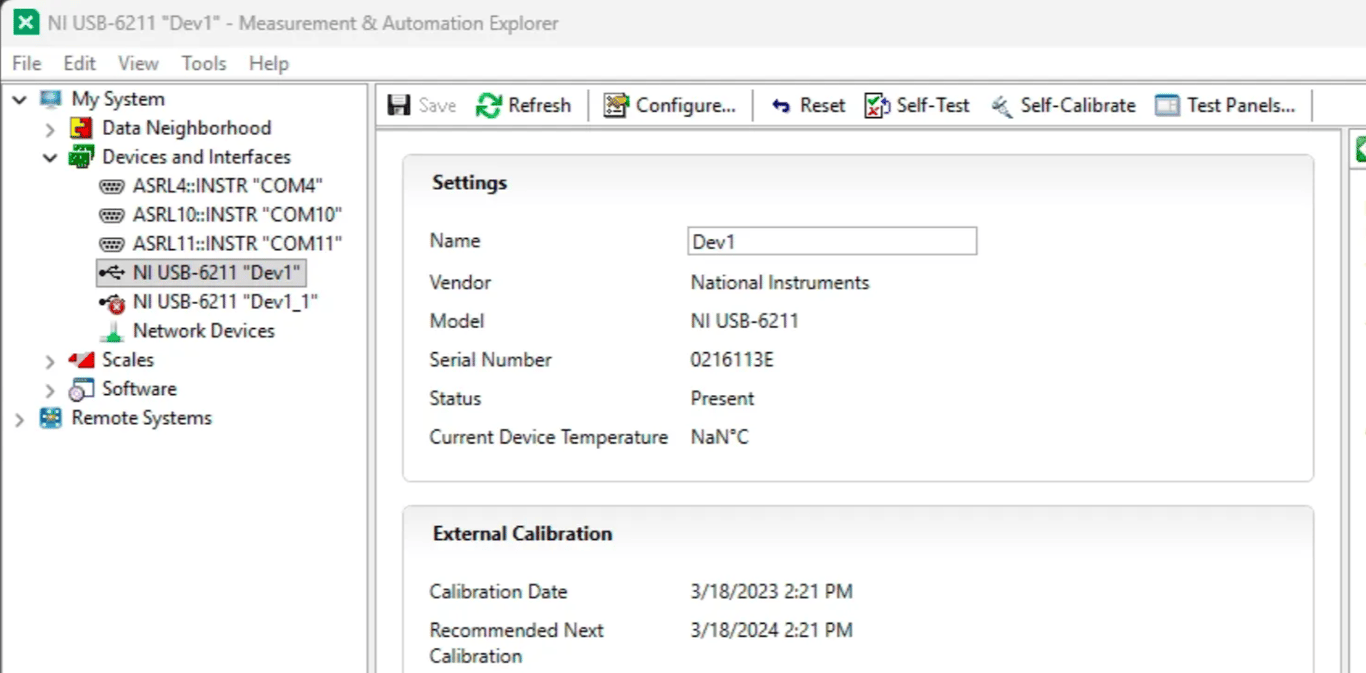Open the Help menu
Screen dimensions: 1366x673
(268, 63)
